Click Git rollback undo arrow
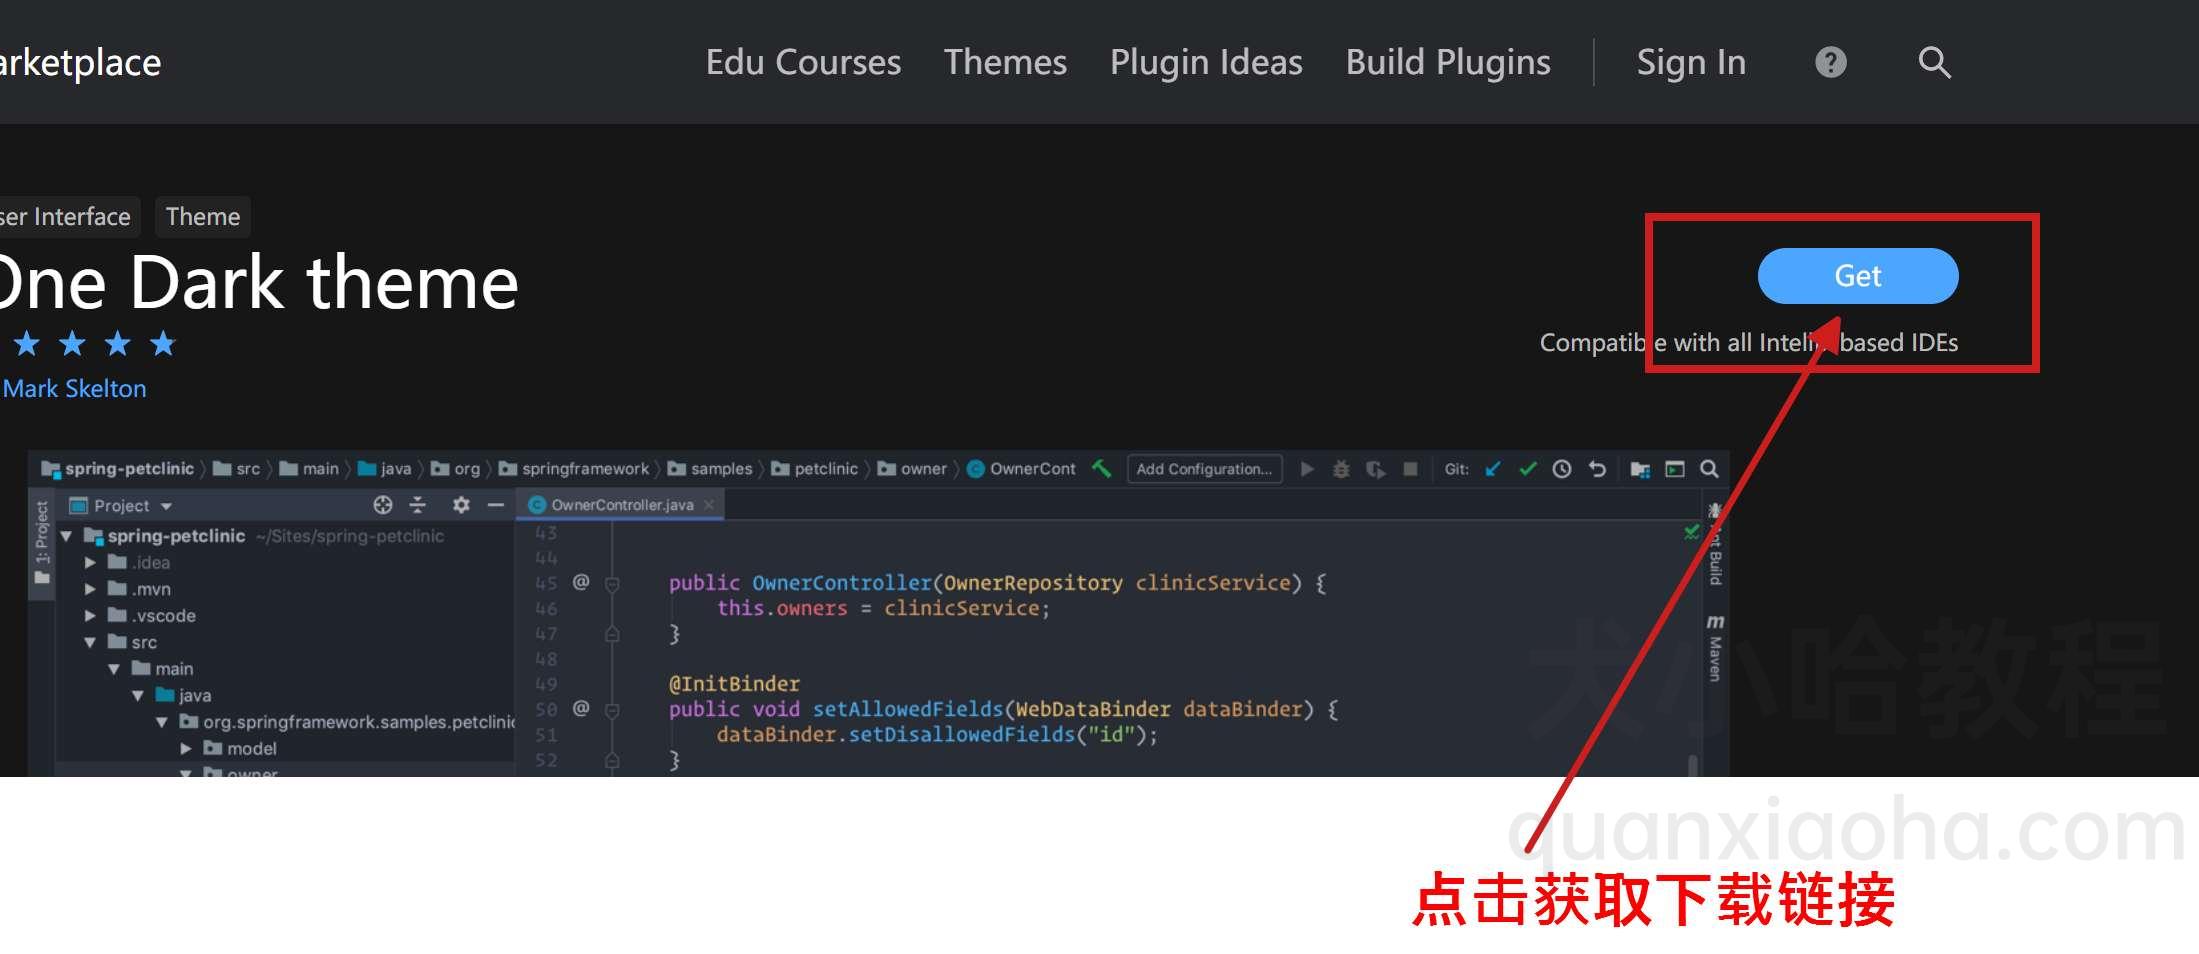 tap(1597, 469)
